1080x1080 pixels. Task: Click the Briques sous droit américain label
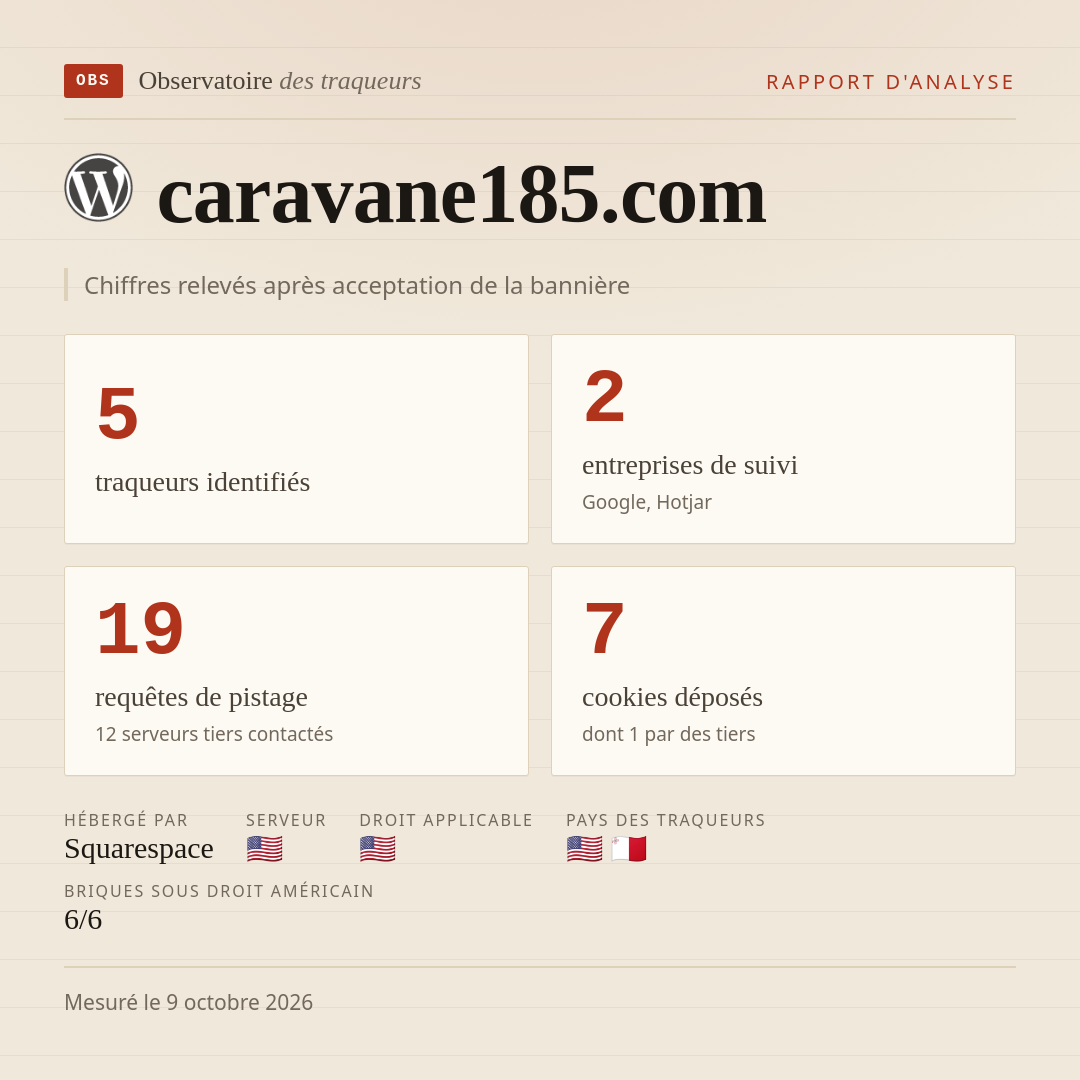pyautogui.click(x=219, y=891)
